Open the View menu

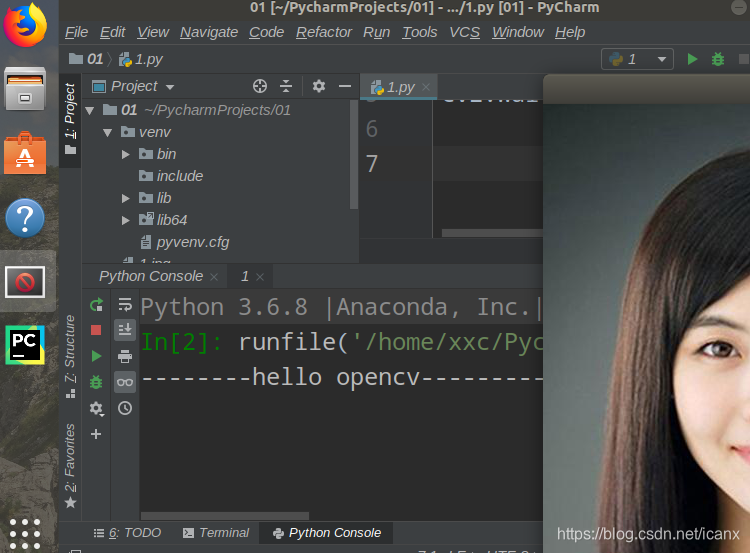pyautogui.click(x=153, y=32)
